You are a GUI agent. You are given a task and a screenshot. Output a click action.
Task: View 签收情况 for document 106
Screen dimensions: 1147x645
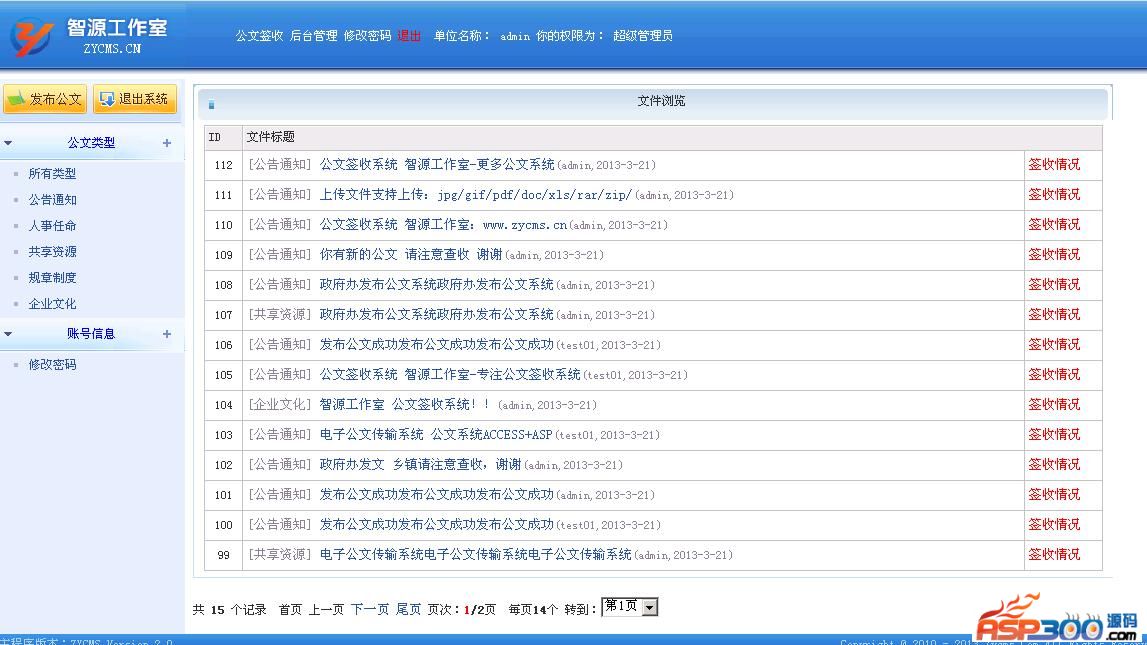[x=1054, y=344]
